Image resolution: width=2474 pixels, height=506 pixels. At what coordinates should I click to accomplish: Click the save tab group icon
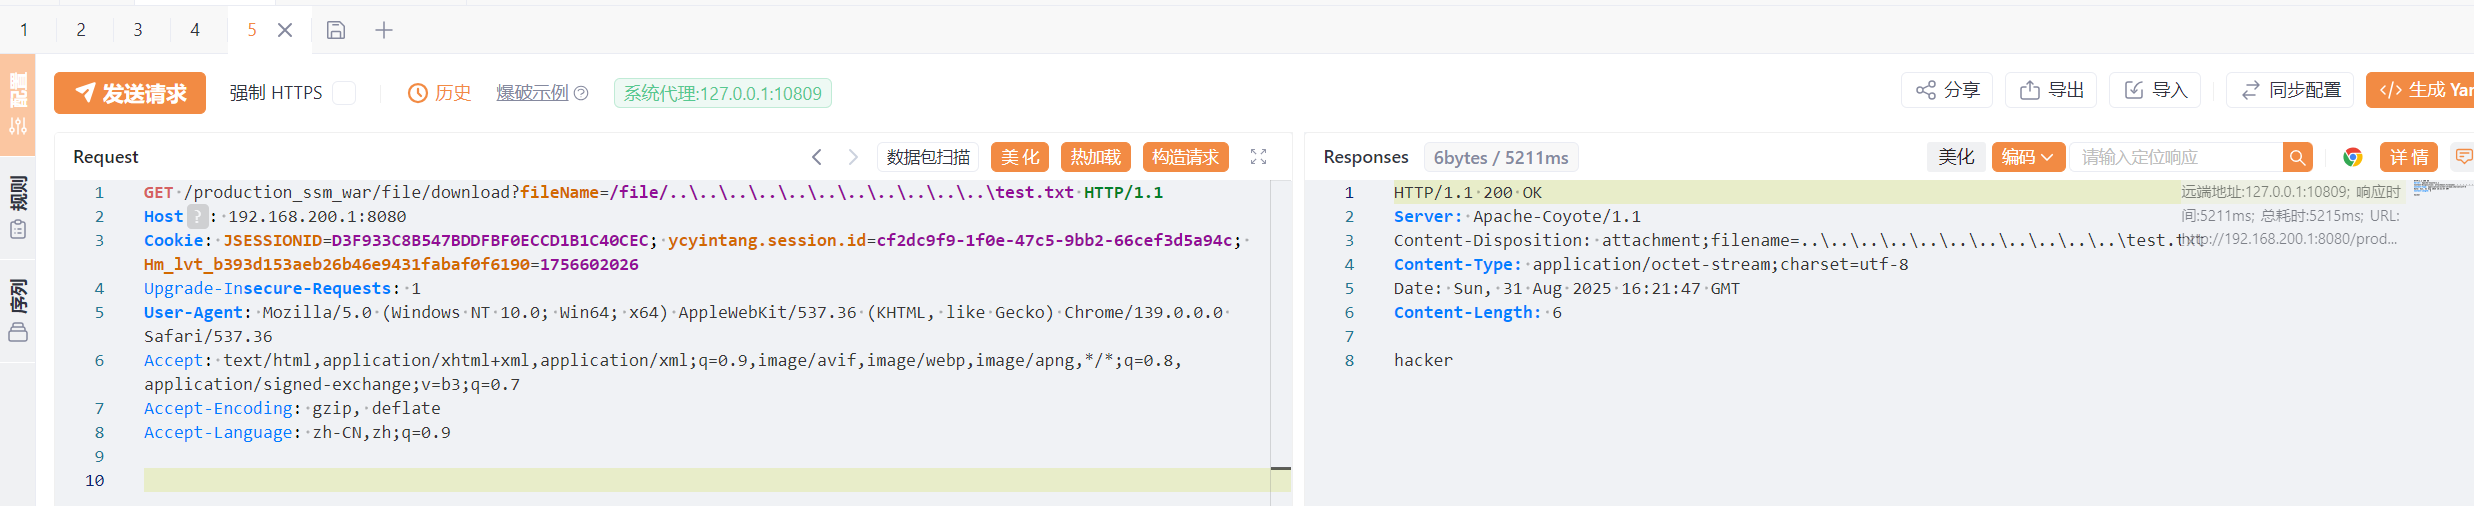pyautogui.click(x=336, y=30)
